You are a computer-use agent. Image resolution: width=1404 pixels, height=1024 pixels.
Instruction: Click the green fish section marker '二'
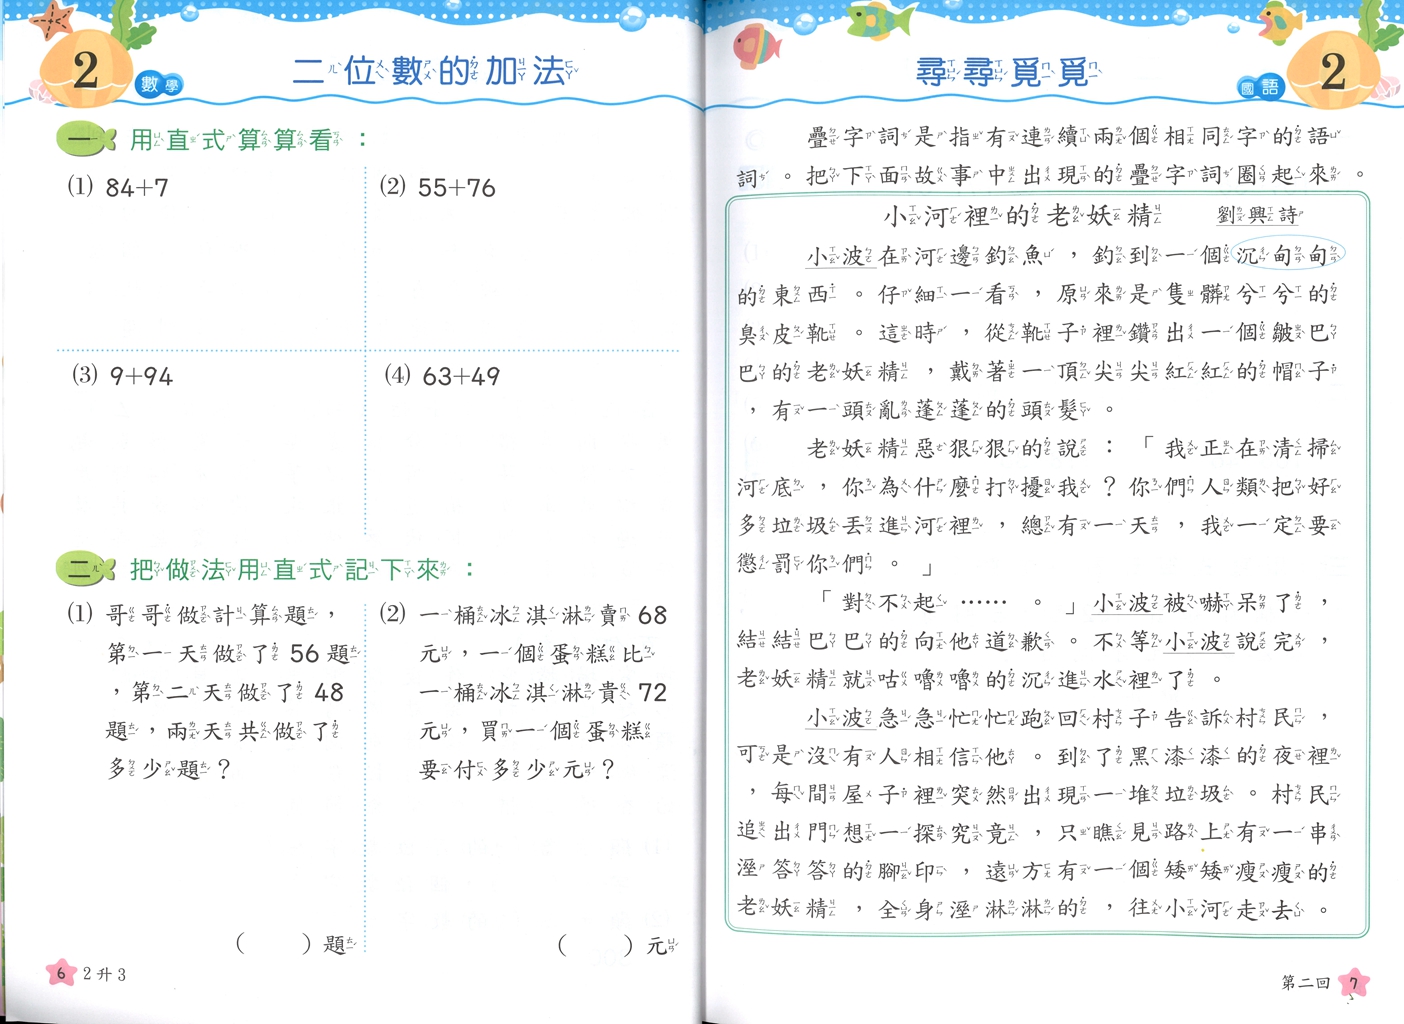point(86,569)
